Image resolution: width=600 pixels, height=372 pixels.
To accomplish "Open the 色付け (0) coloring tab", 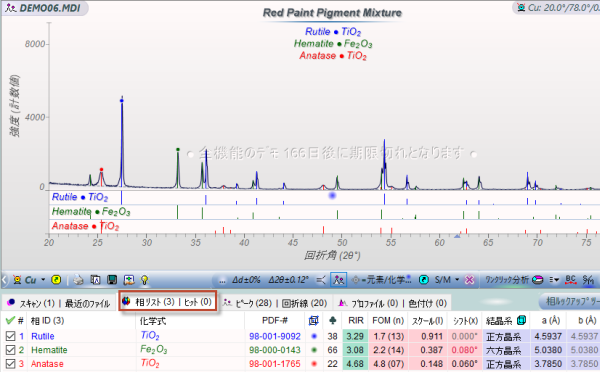I will (x=428, y=303).
